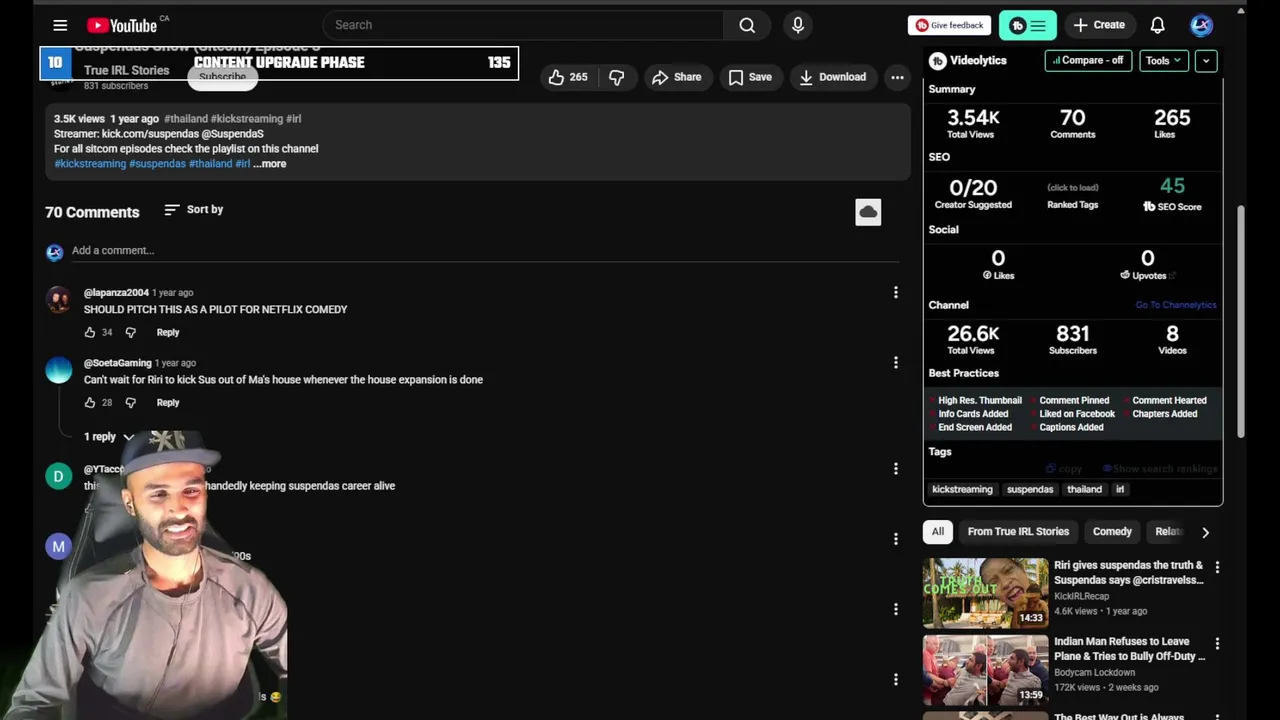The width and height of the screenshot is (1280, 720).
Task: Open the account avatar menu
Action: click(1201, 25)
